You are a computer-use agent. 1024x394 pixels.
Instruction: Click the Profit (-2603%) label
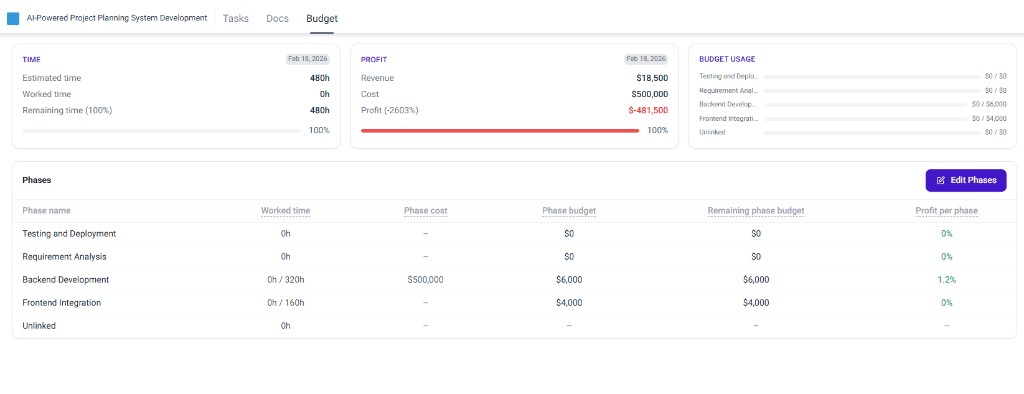click(389, 110)
